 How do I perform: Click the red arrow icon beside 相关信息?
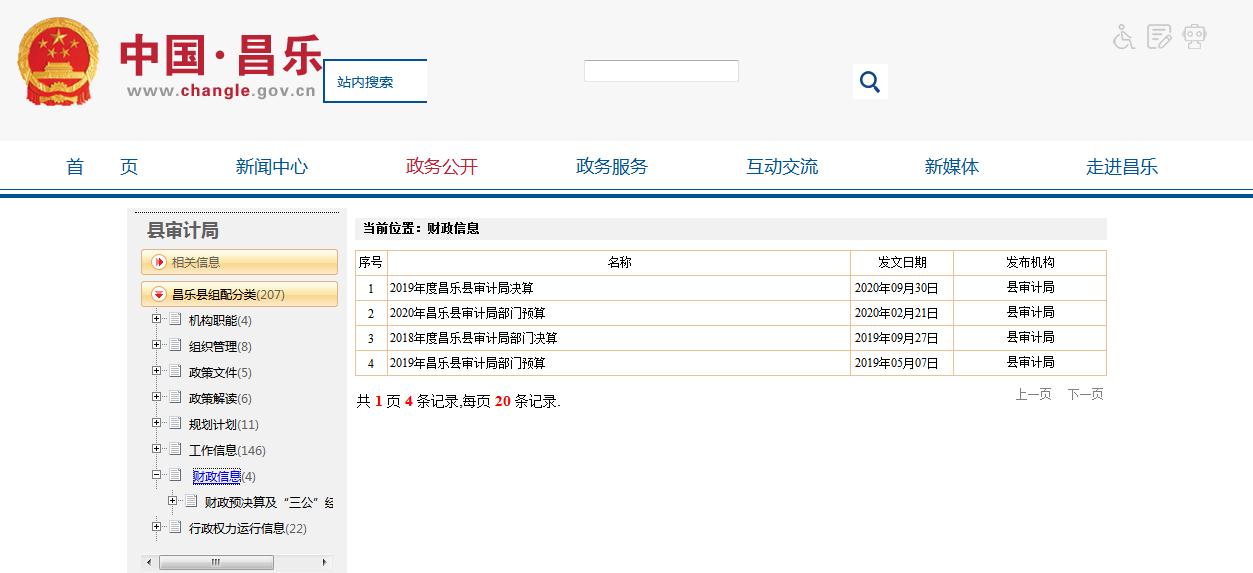pos(158,262)
